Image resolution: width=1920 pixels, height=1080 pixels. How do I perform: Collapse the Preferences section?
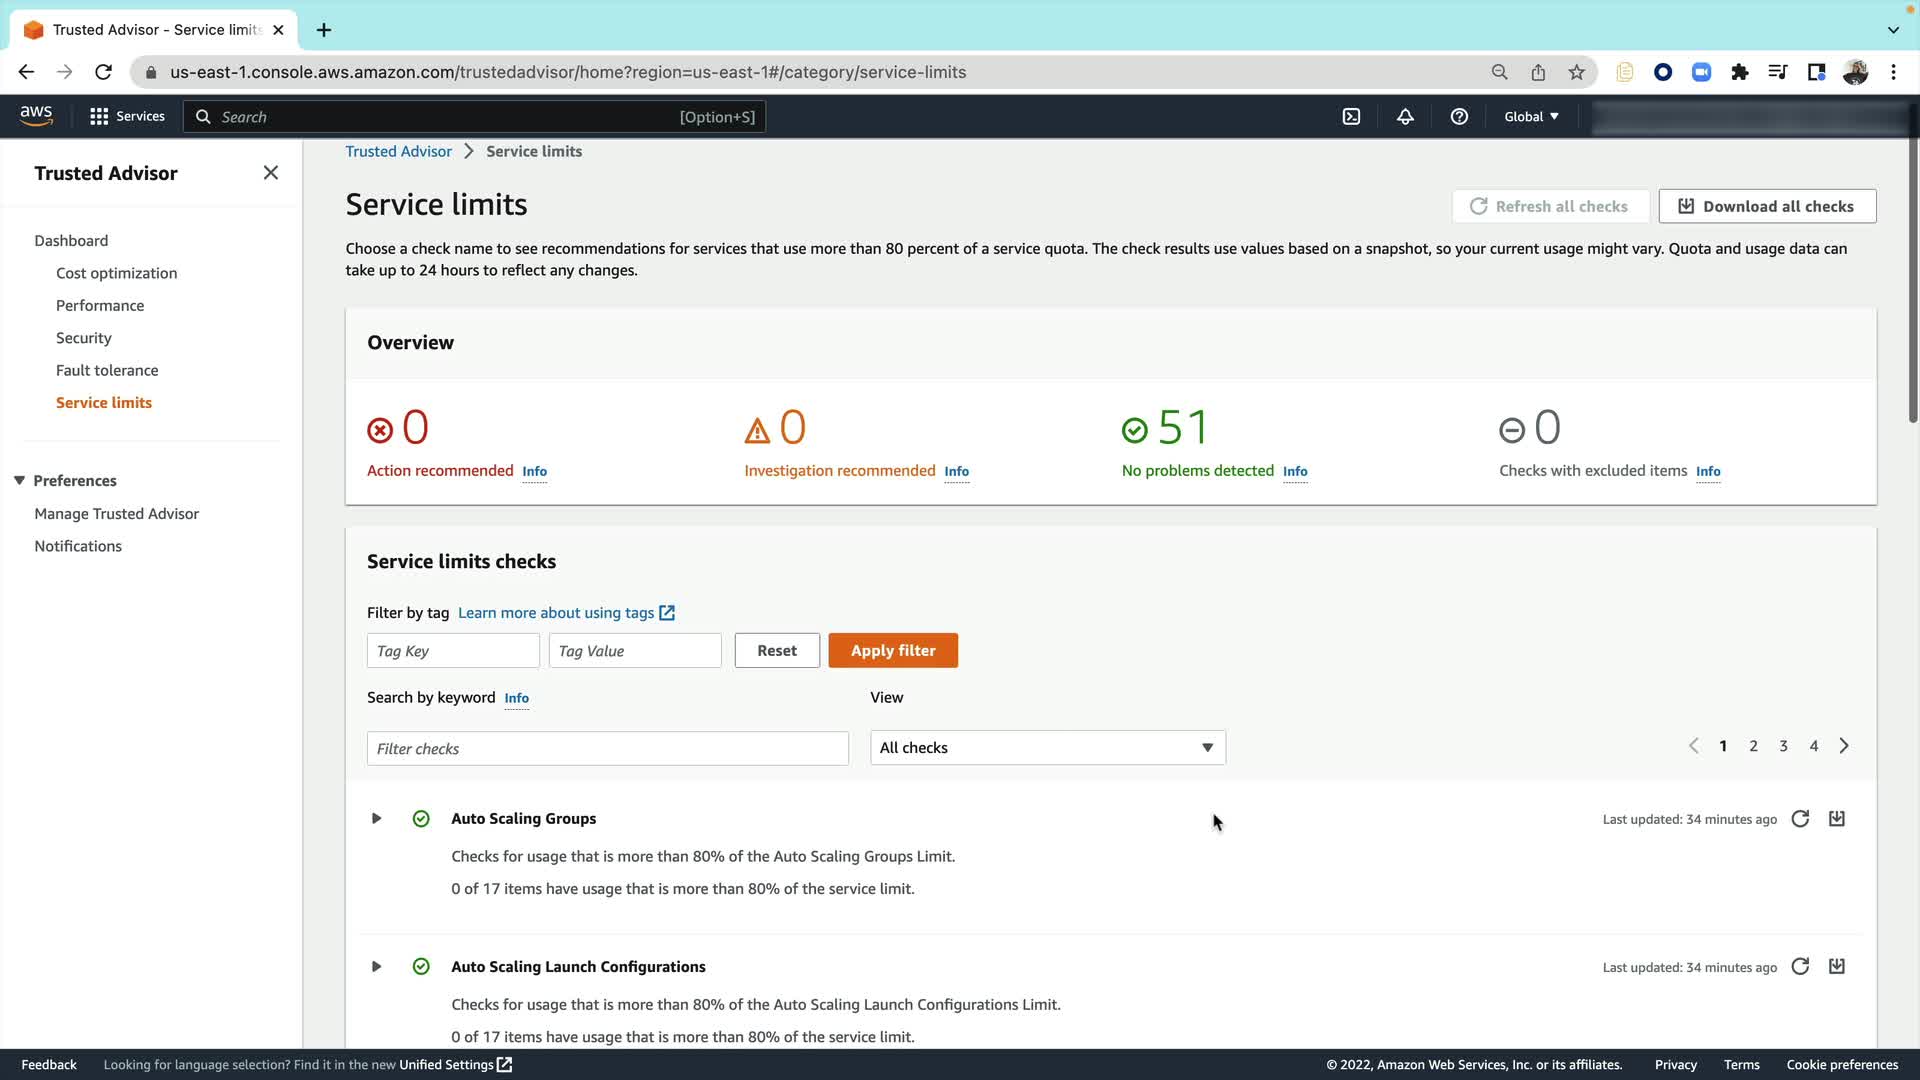[19, 481]
